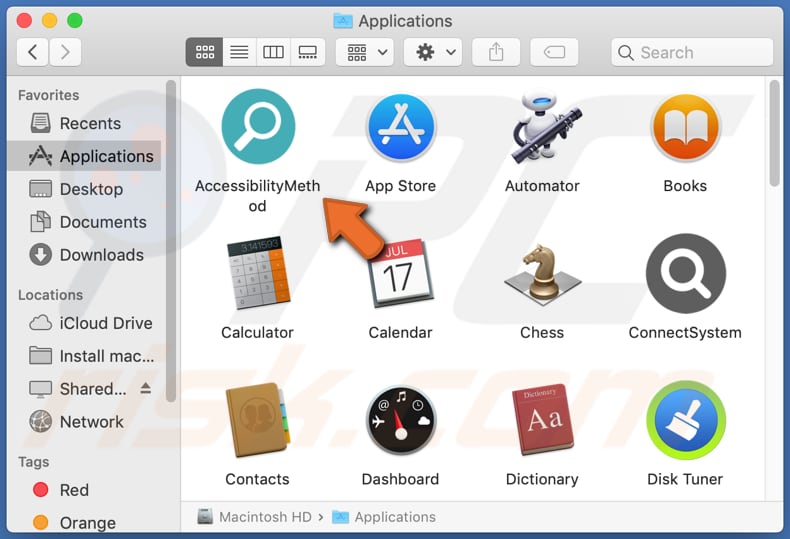Switch to column view mode
This screenshot has height=539, width=790.
coord(274,52)
